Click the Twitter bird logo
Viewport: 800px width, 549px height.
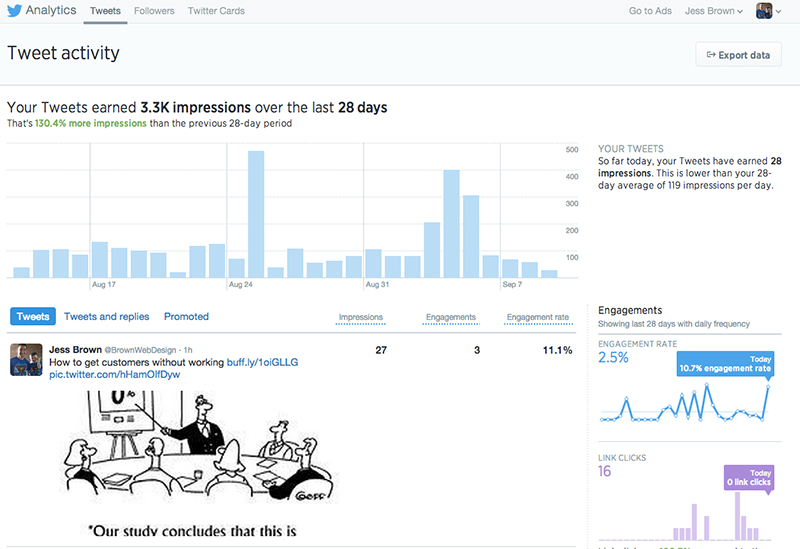14,10
